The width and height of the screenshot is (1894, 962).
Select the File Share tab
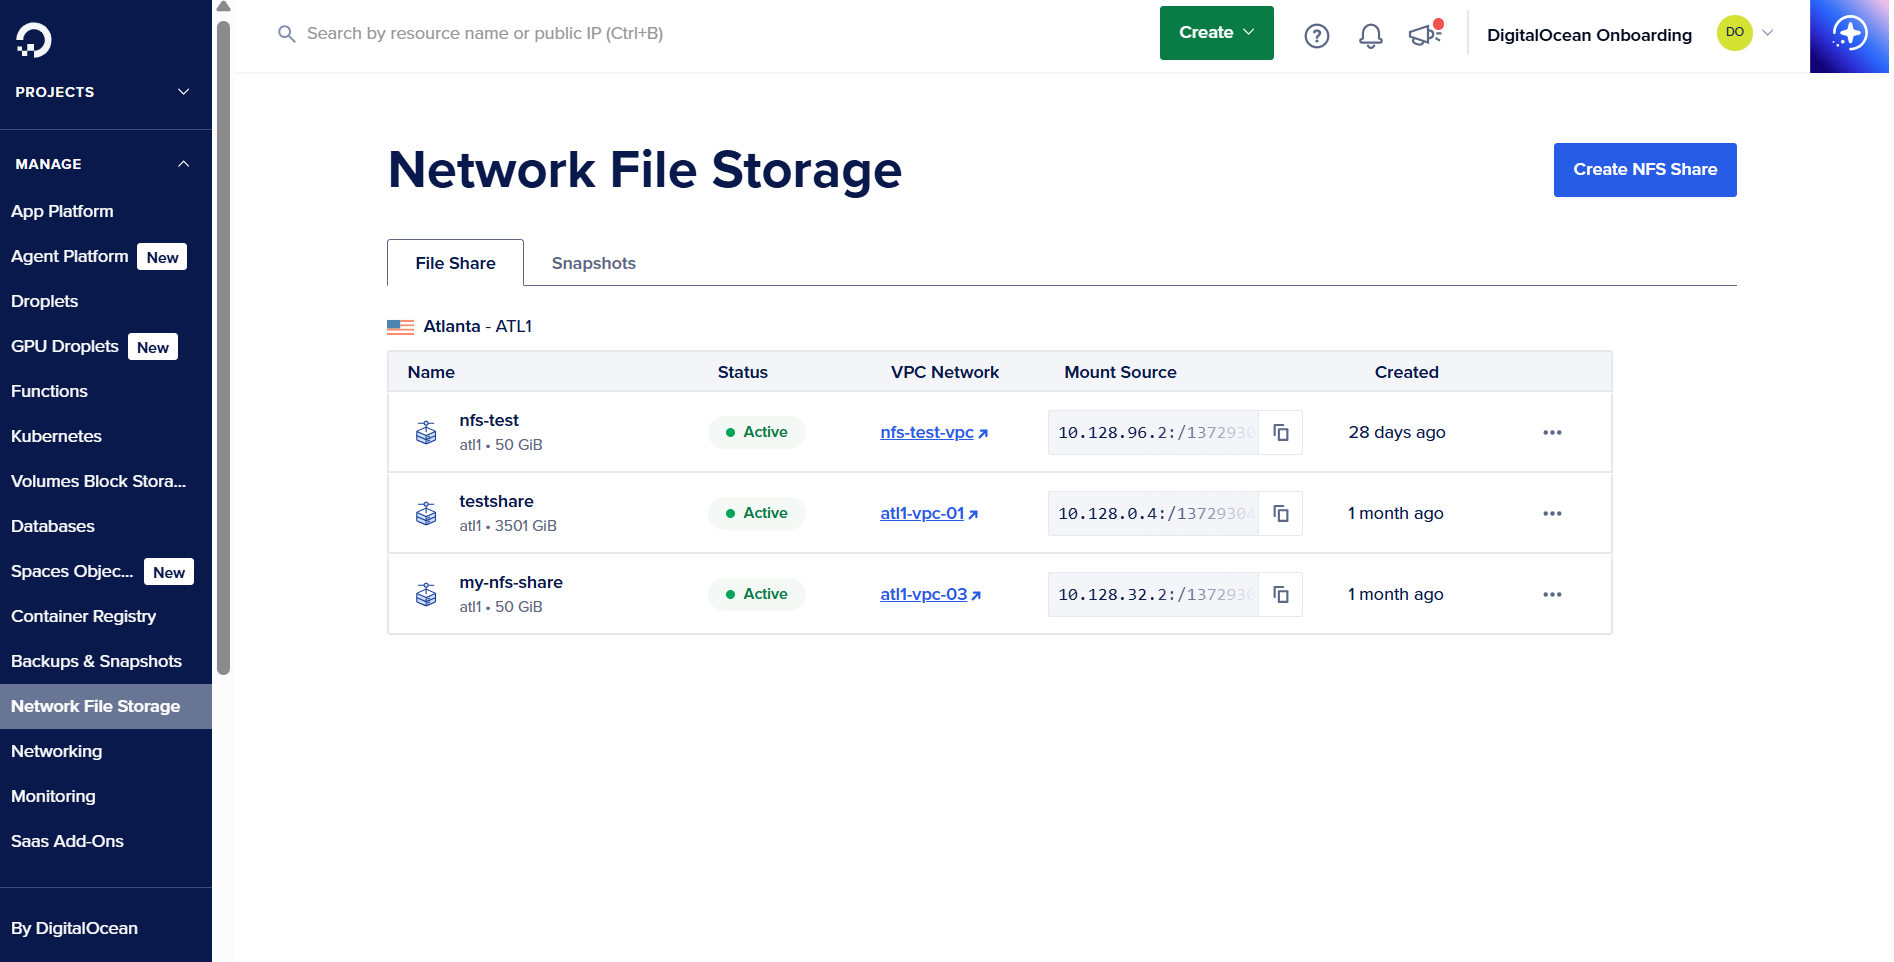pyautogui.click(x=455, y=263)
